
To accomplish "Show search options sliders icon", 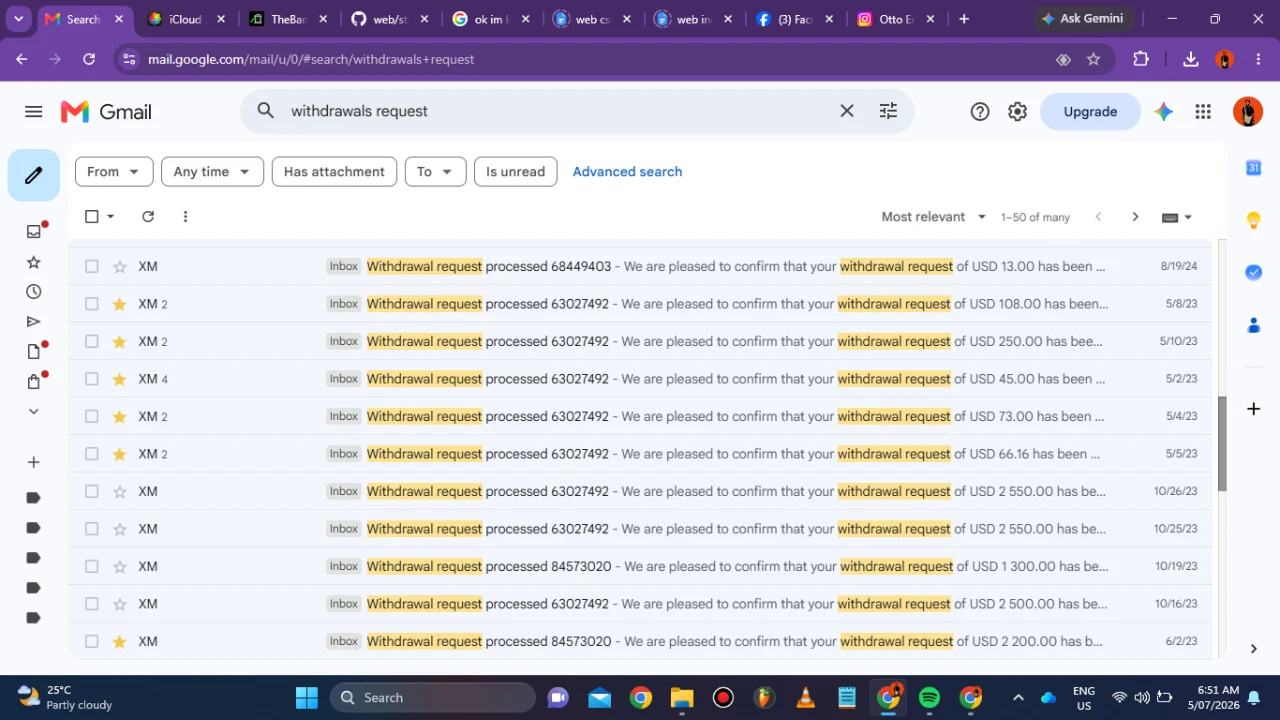I will tap(888, 111).
